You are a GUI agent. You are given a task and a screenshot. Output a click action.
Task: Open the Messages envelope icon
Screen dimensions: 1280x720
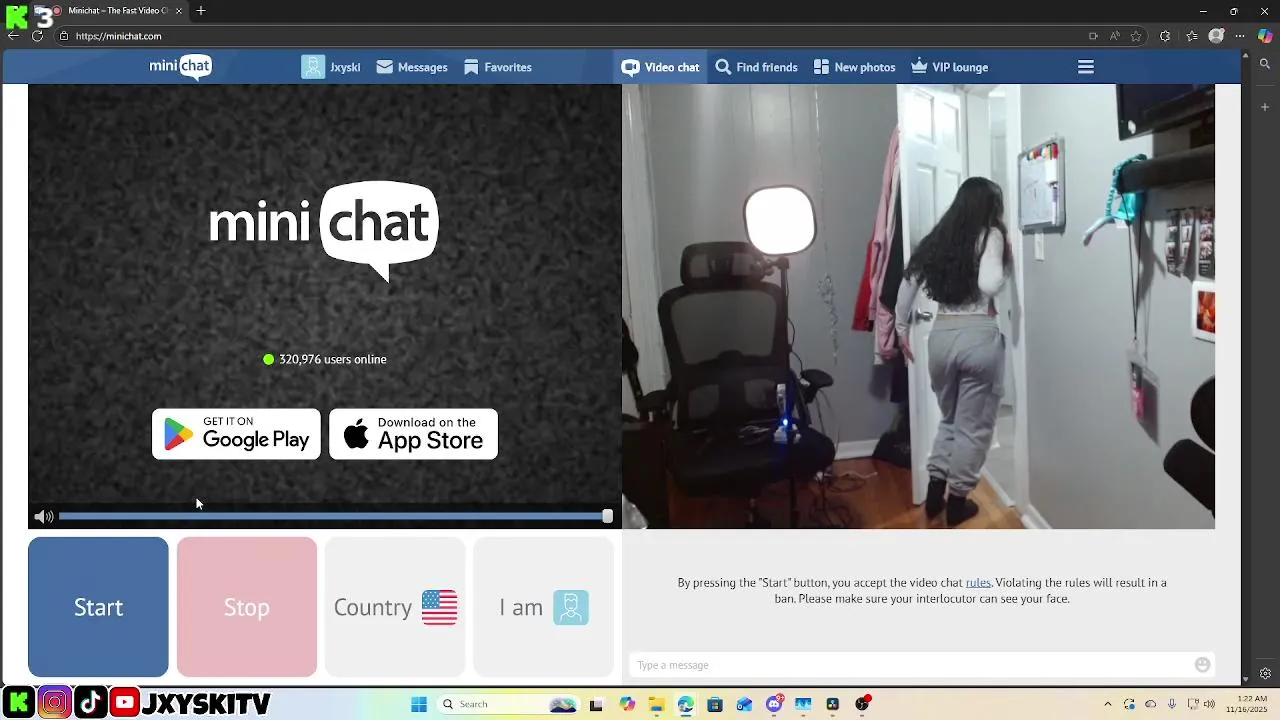click(x=384, y=67)
